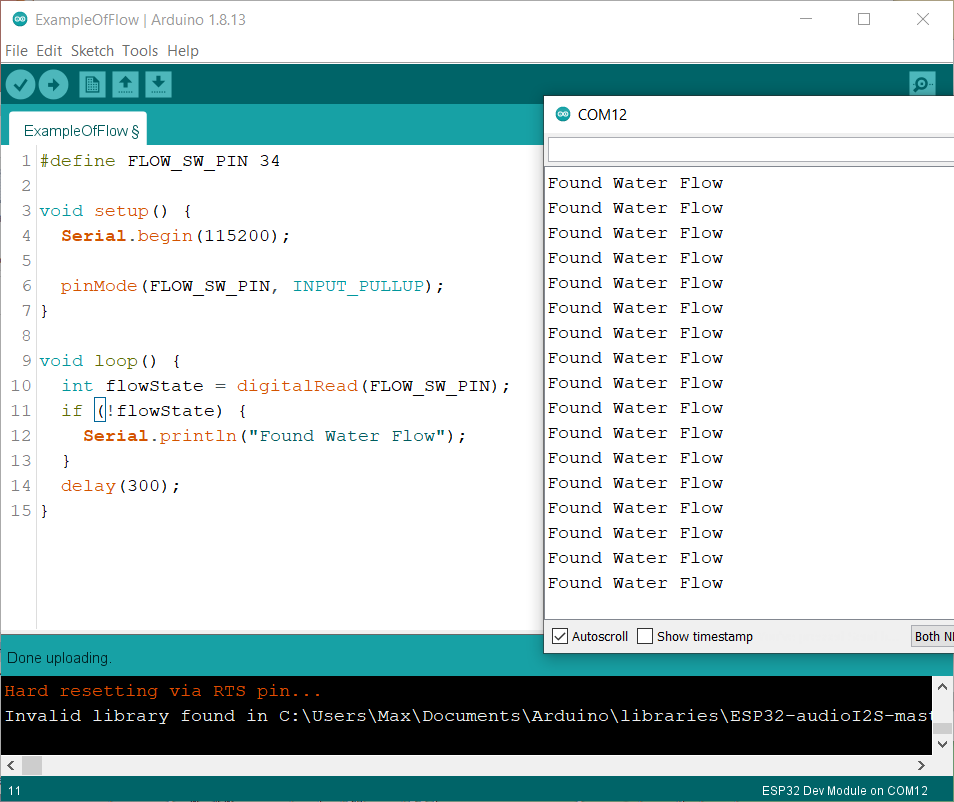Click the Serial.begin(115200) code line
Image resolution: width=954 pixels, height=802 pixels.
coord(176,235)
